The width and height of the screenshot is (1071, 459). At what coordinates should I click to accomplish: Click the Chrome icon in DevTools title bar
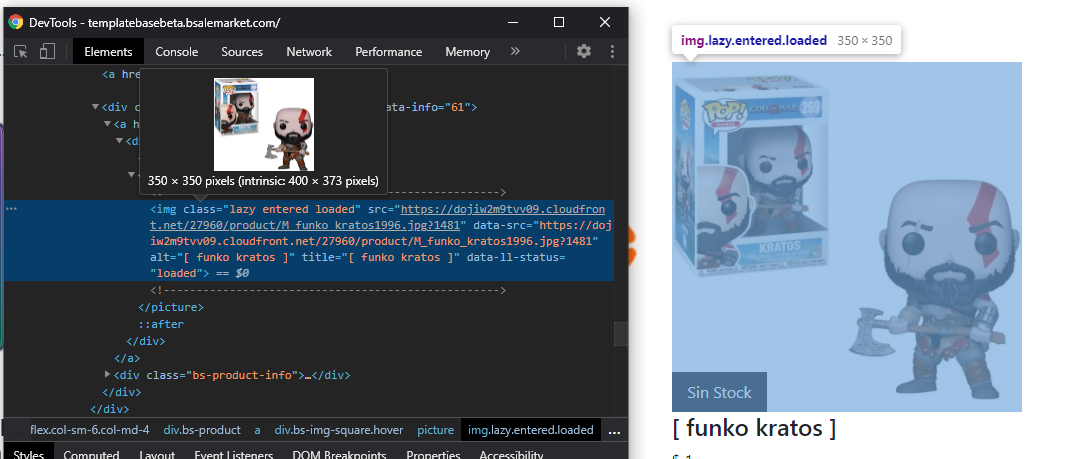[x=15, y=23]
